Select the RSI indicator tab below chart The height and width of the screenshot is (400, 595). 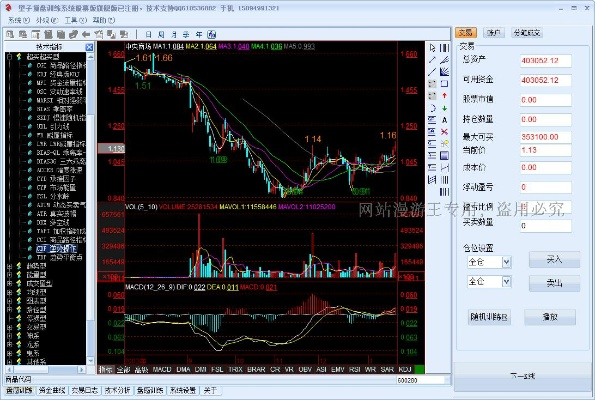coord(354,369)
